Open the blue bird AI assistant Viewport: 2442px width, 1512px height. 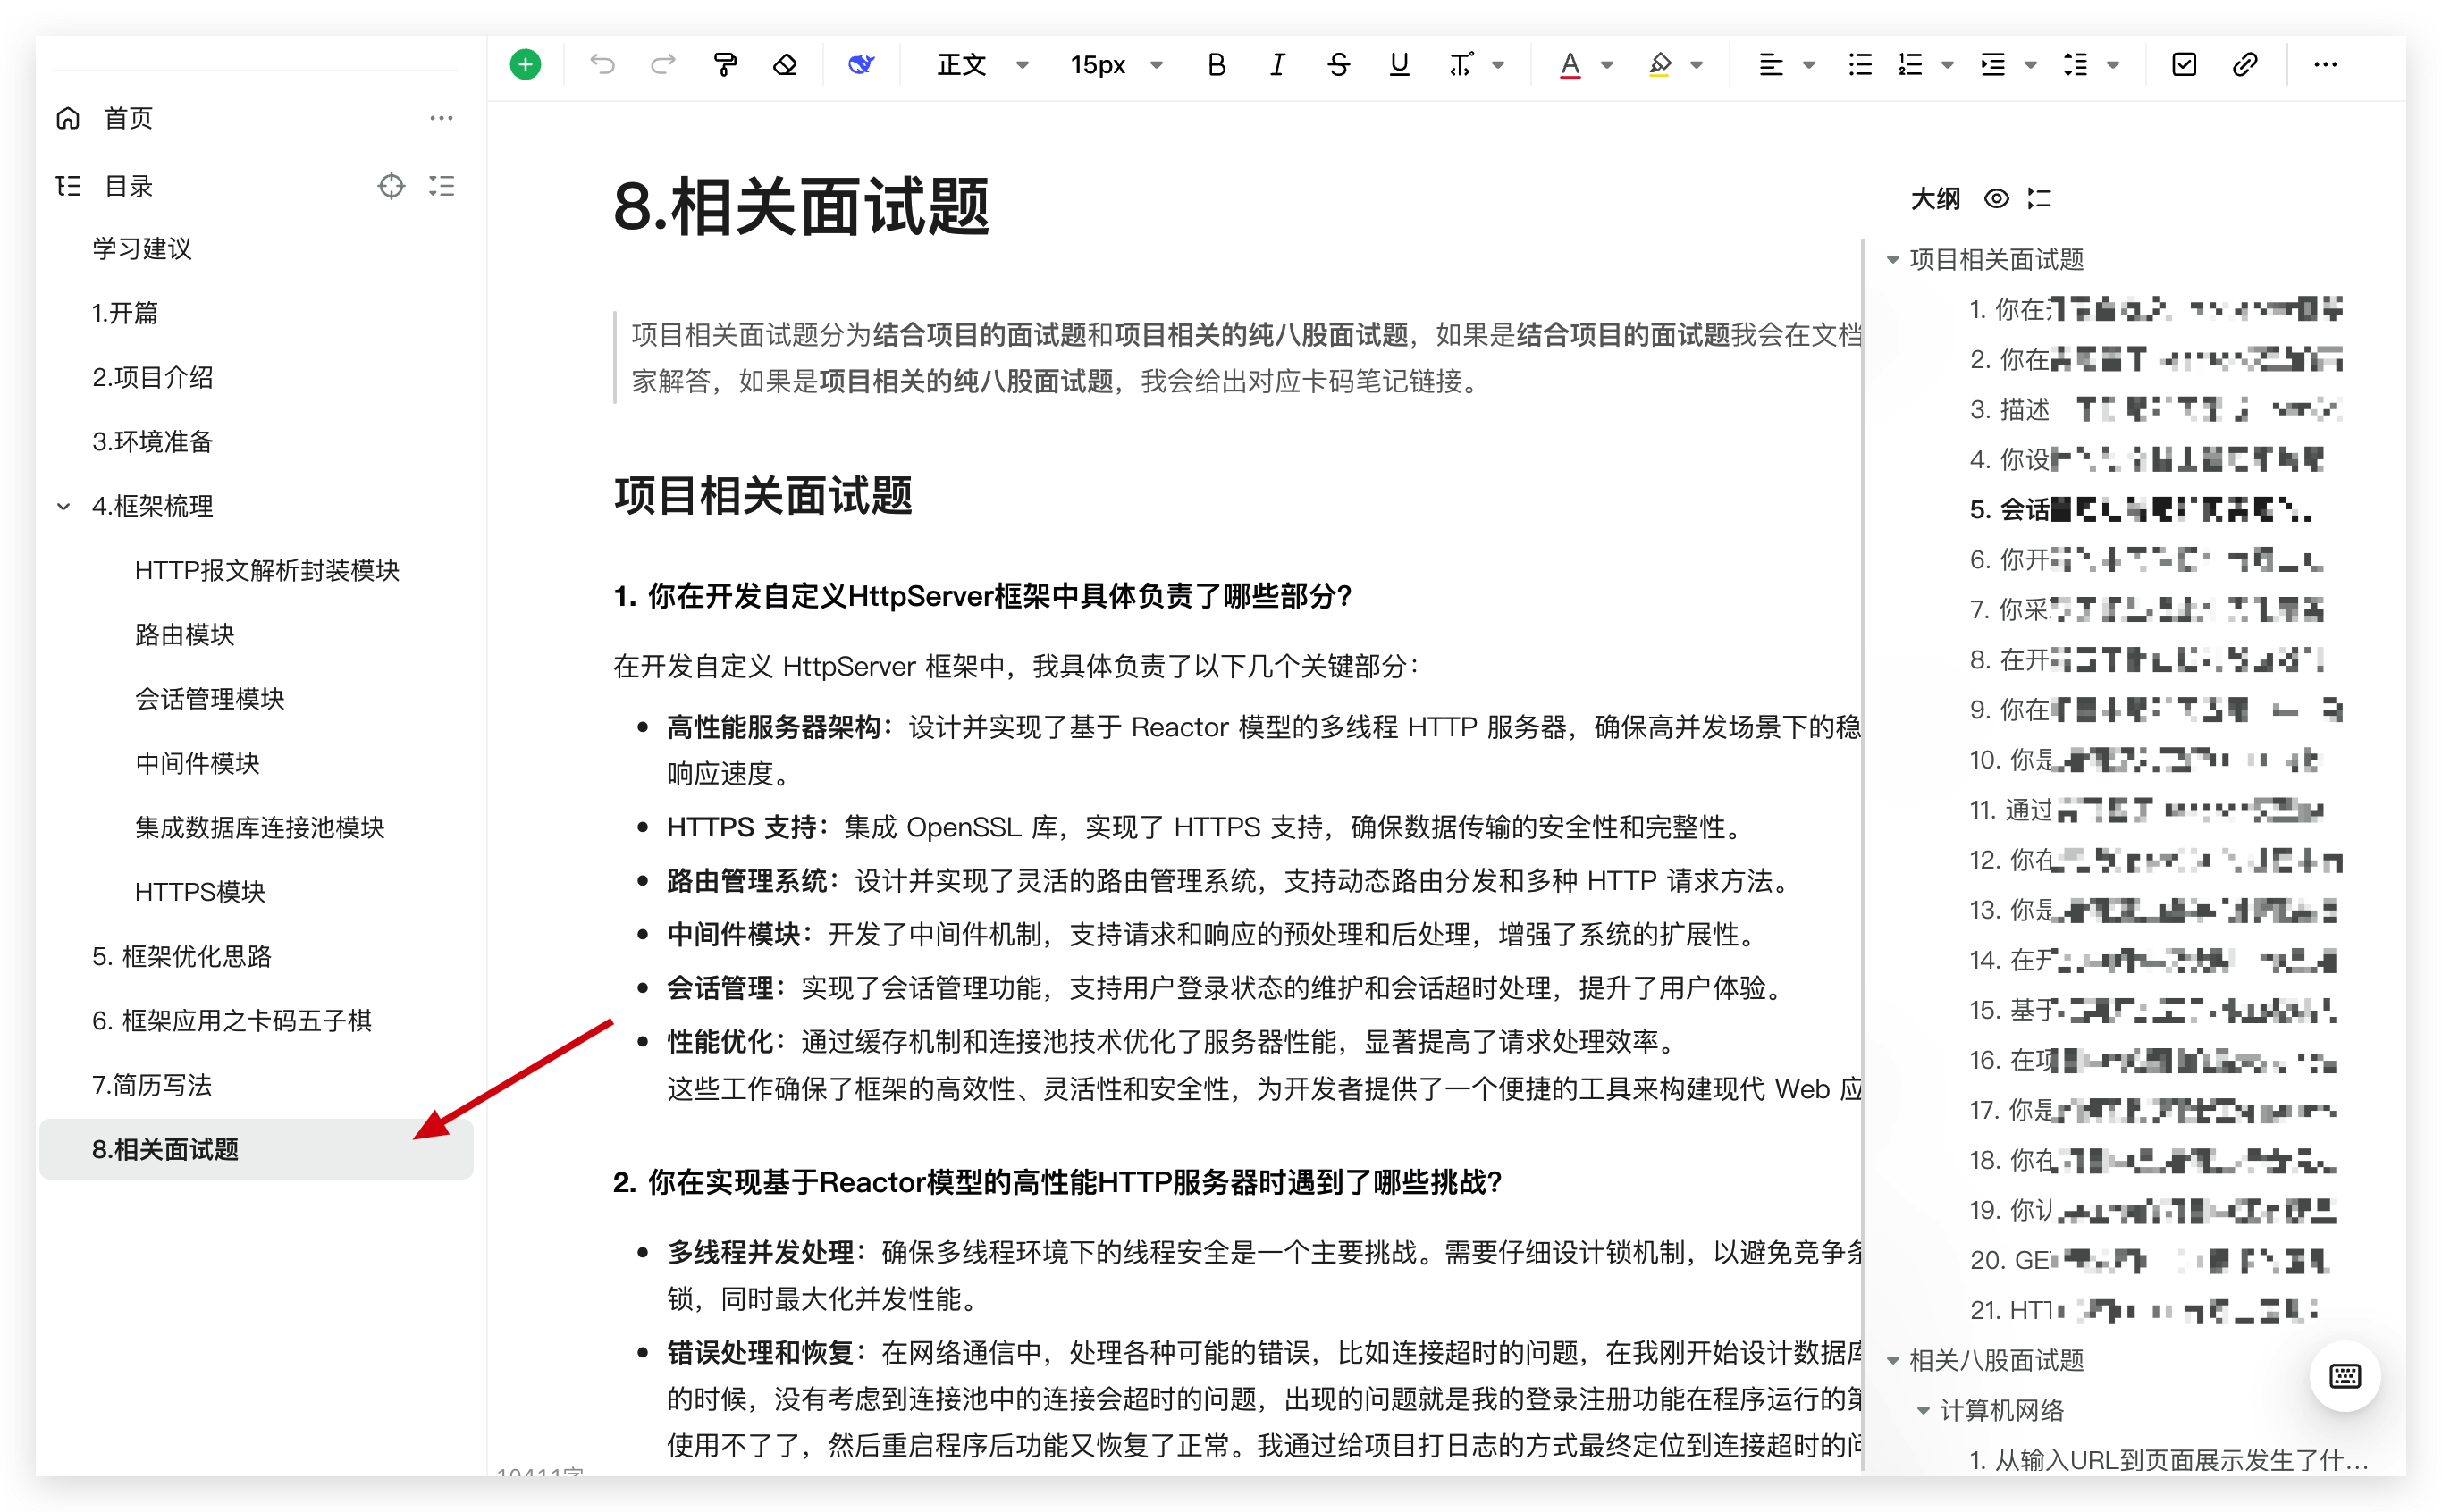click(861, 65)
